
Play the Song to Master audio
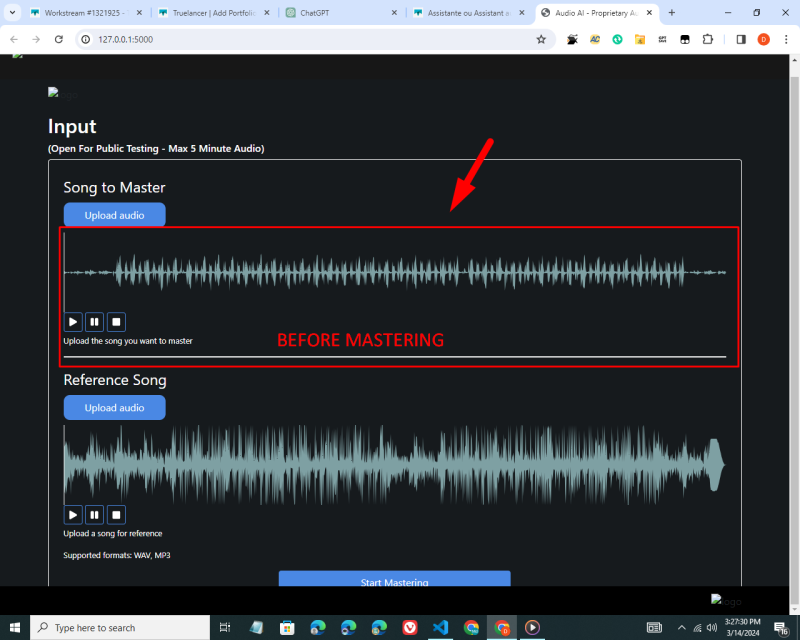point(73,322)
